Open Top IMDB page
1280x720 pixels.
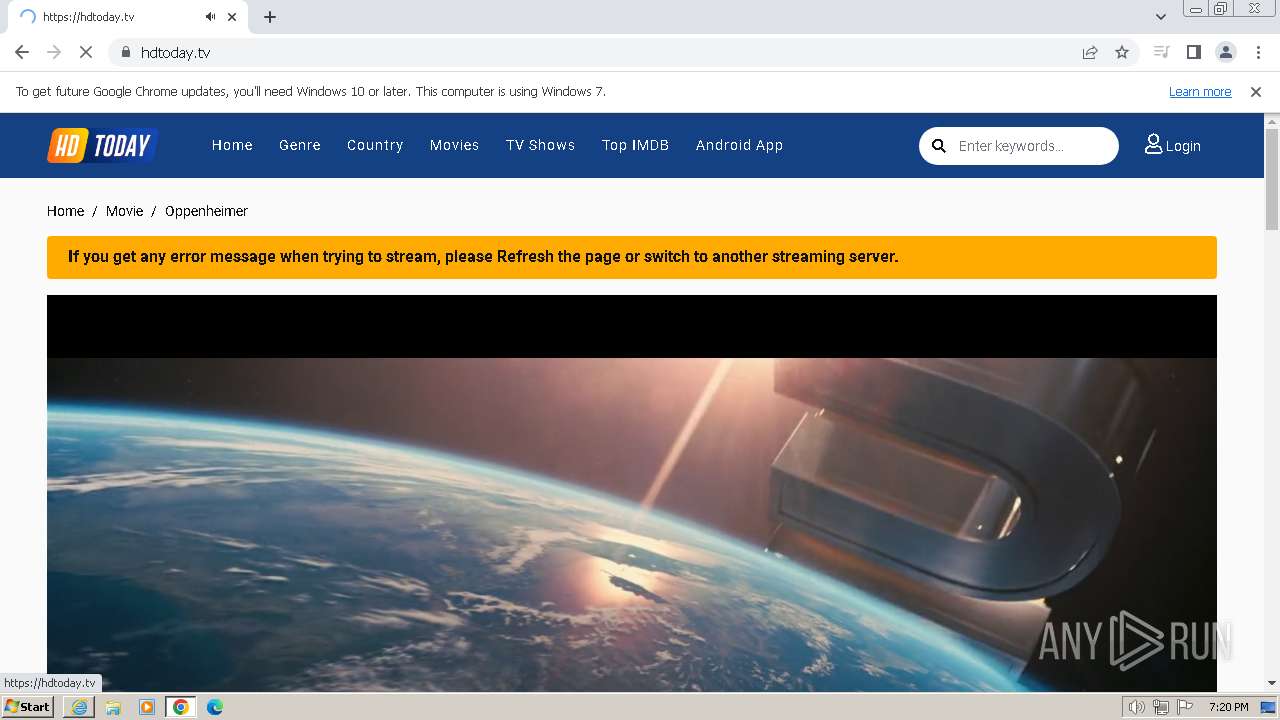tap(635, 145)
